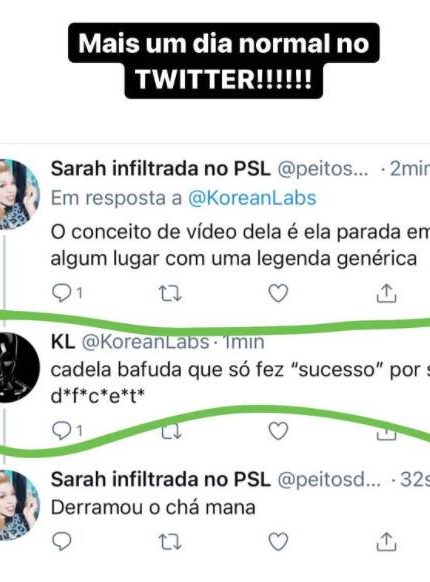430x582 pixels.
Task: Like the KL tweet
Action: [278, 431]
